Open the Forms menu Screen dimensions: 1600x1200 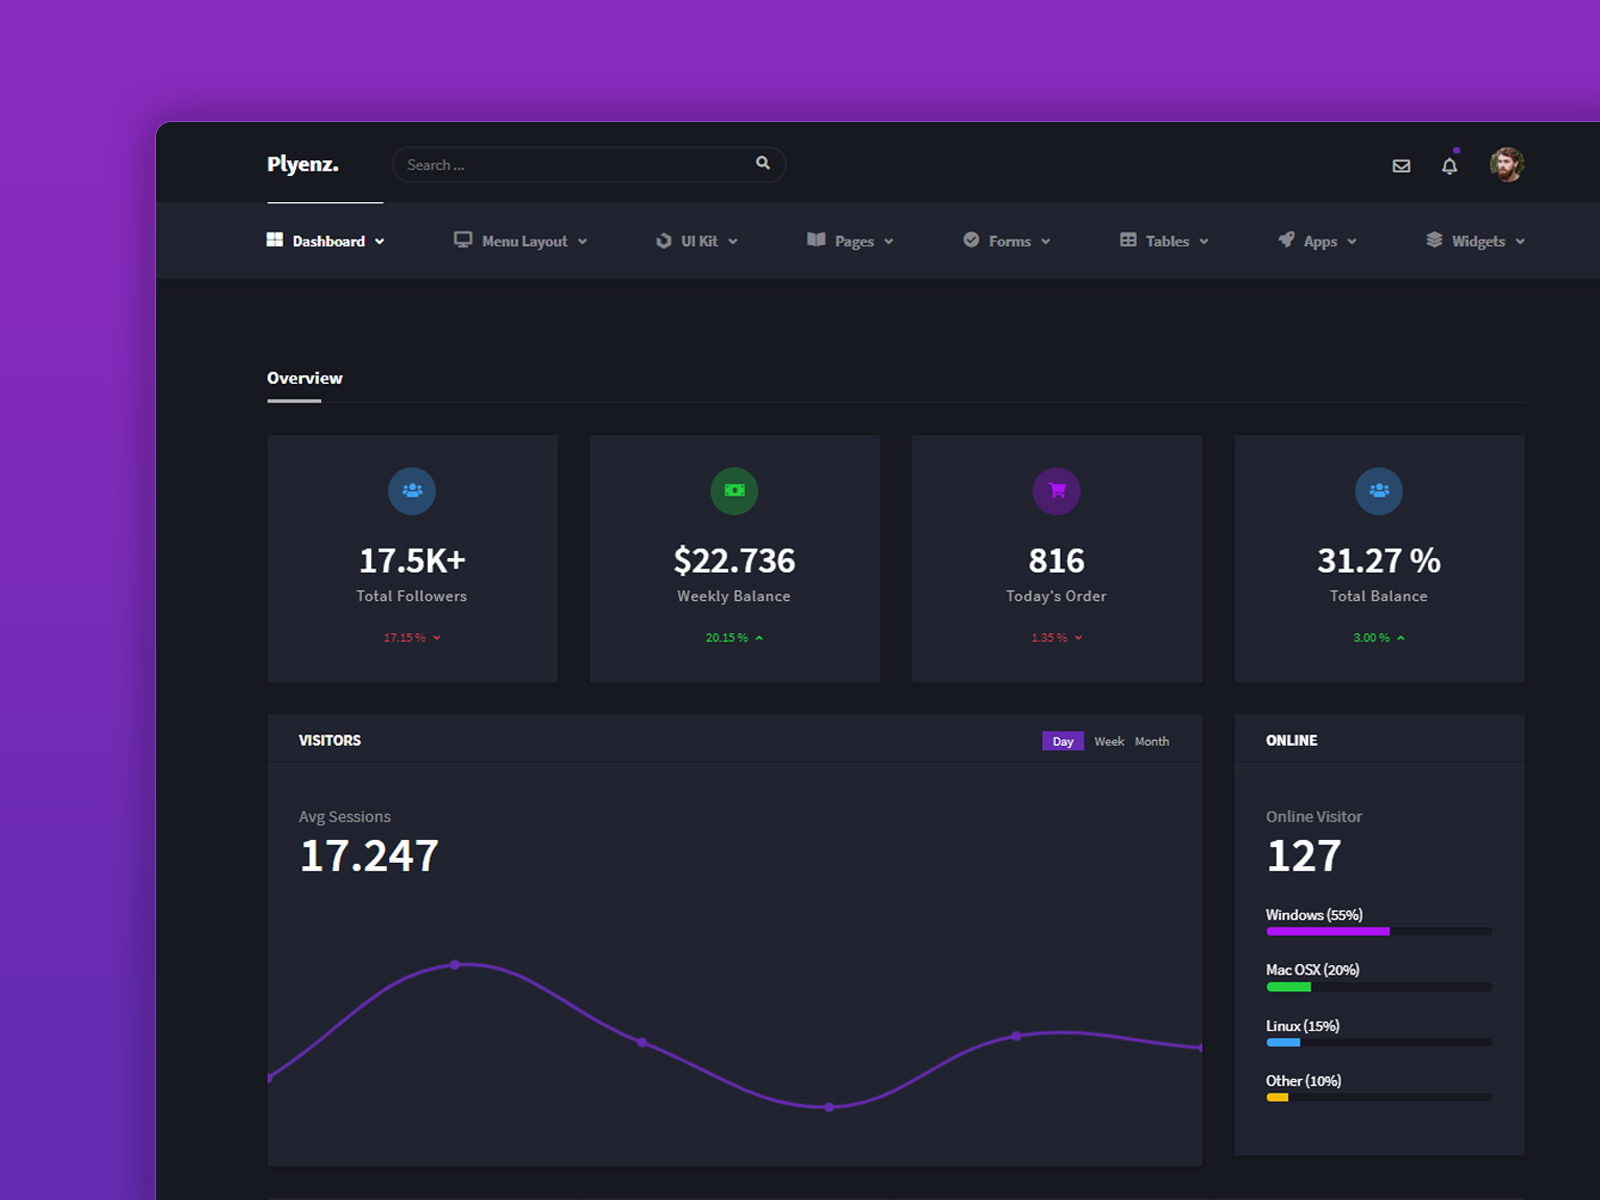click(x=1009, y=241)
